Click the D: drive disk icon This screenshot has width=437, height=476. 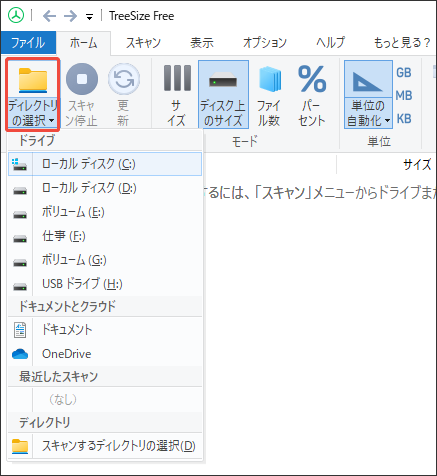(x=20, y=191)
